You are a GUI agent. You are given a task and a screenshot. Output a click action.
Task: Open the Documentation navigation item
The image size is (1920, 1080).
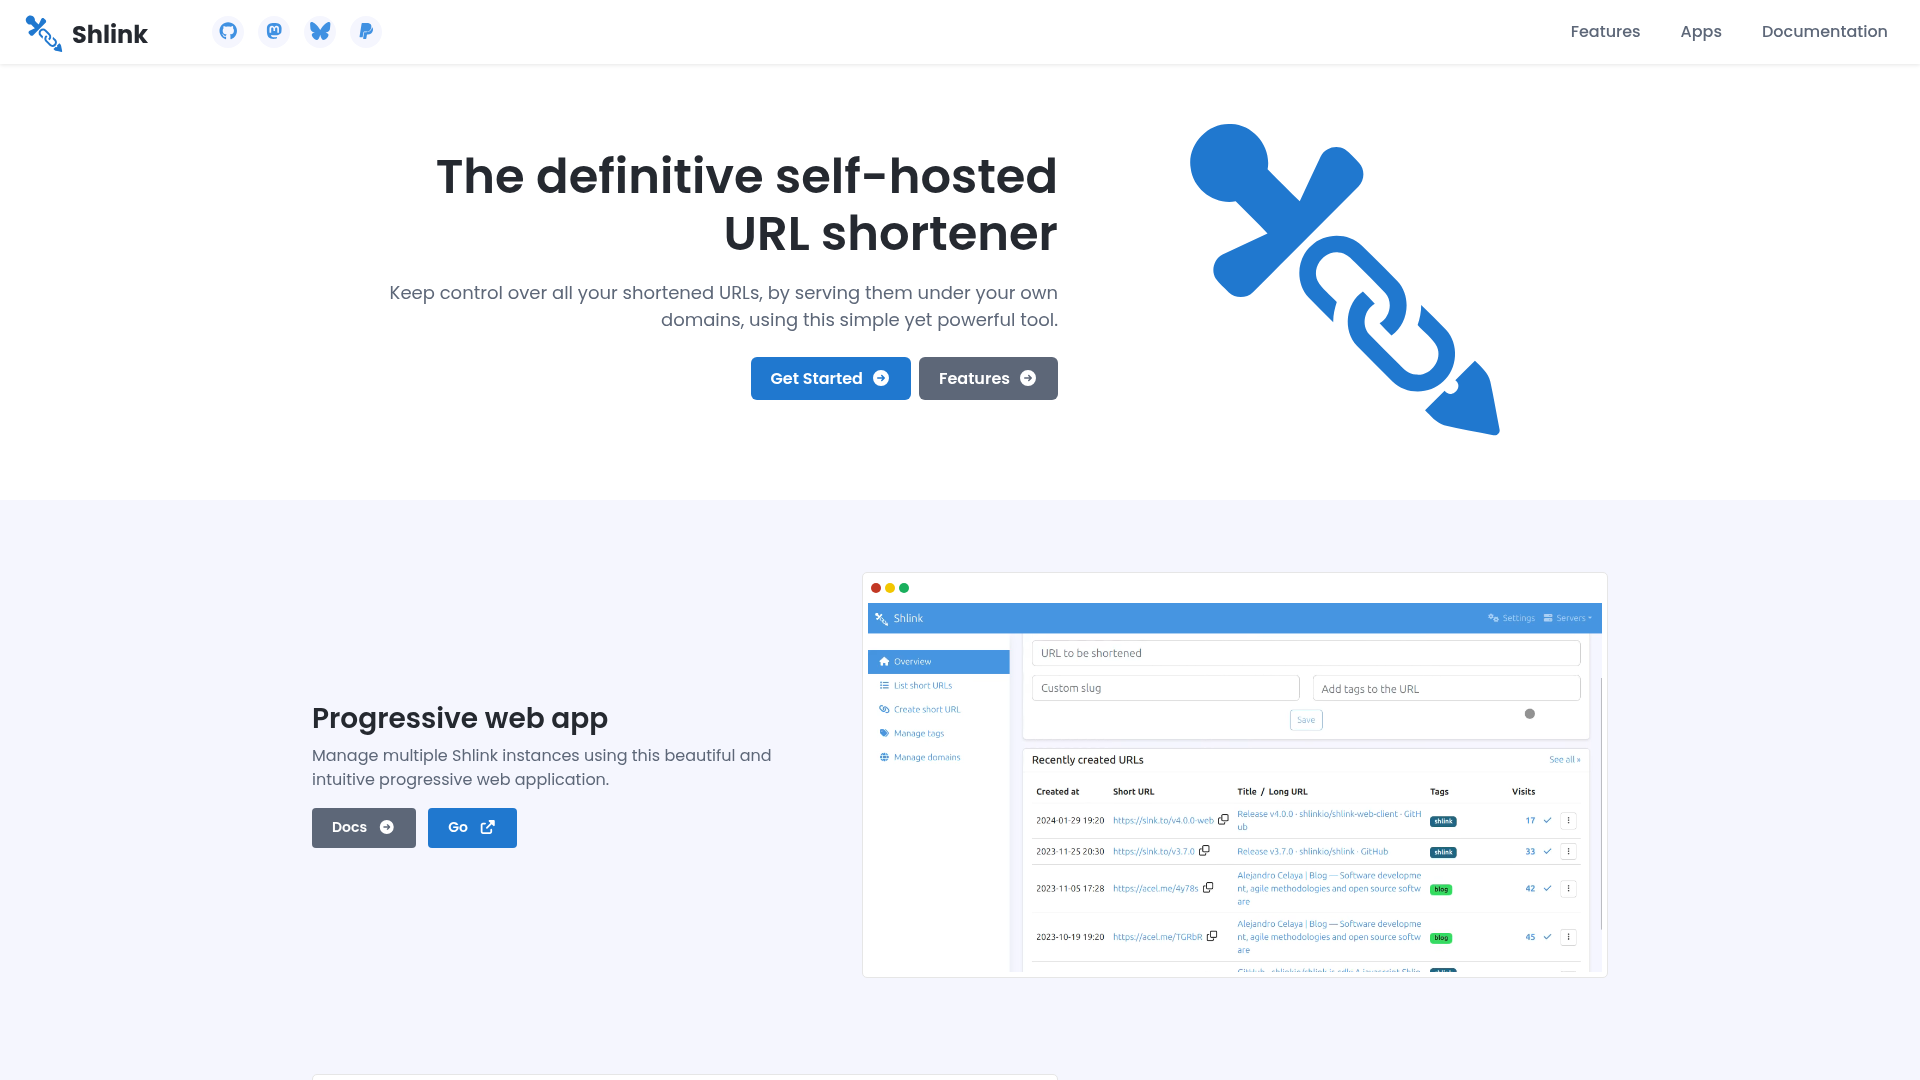1824,31
